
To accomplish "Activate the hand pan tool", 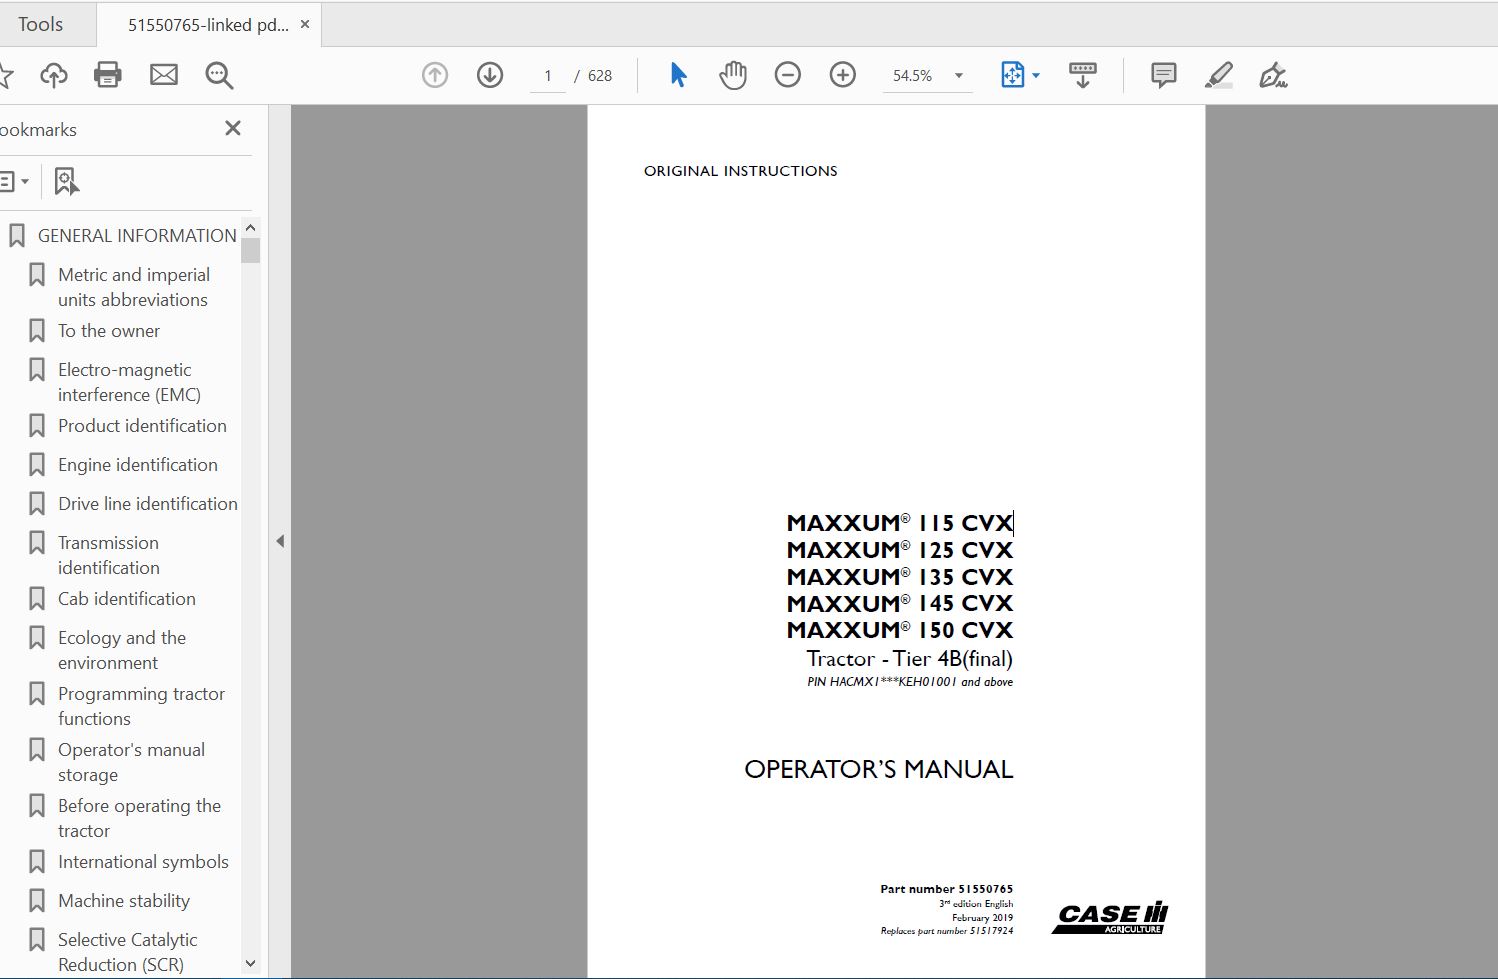I will click(x=733, y=75).
